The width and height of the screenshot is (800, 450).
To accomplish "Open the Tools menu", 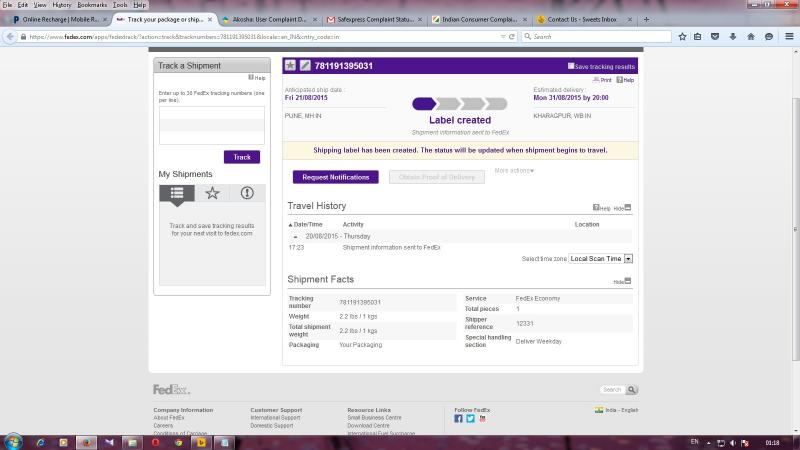I will pyautogui.click(x=120, y=5).
